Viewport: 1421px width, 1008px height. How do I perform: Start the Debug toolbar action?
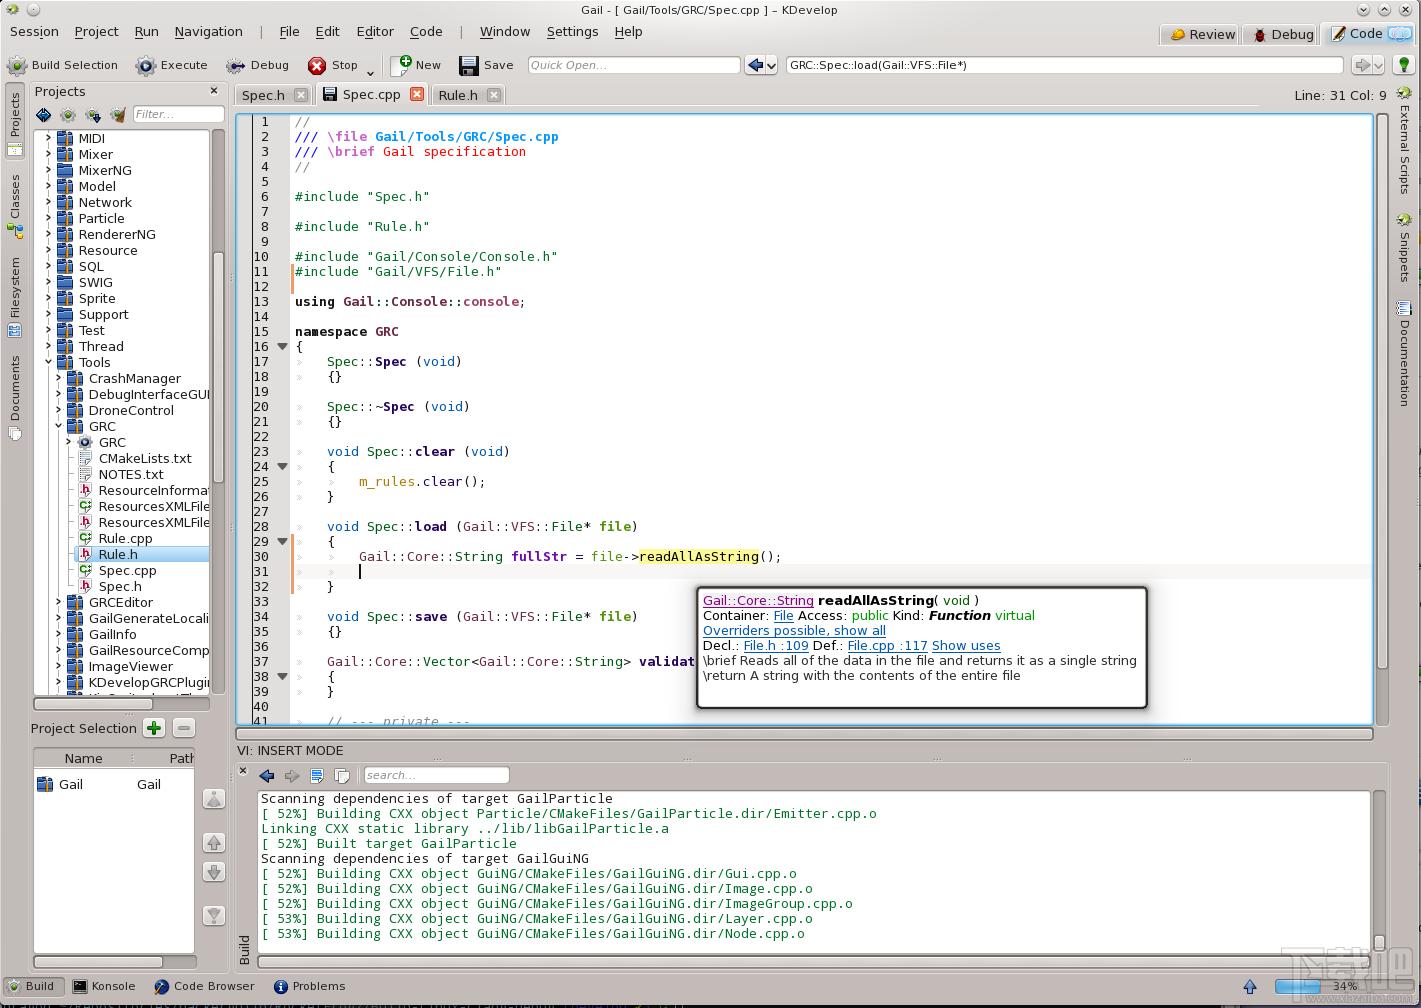257,65
